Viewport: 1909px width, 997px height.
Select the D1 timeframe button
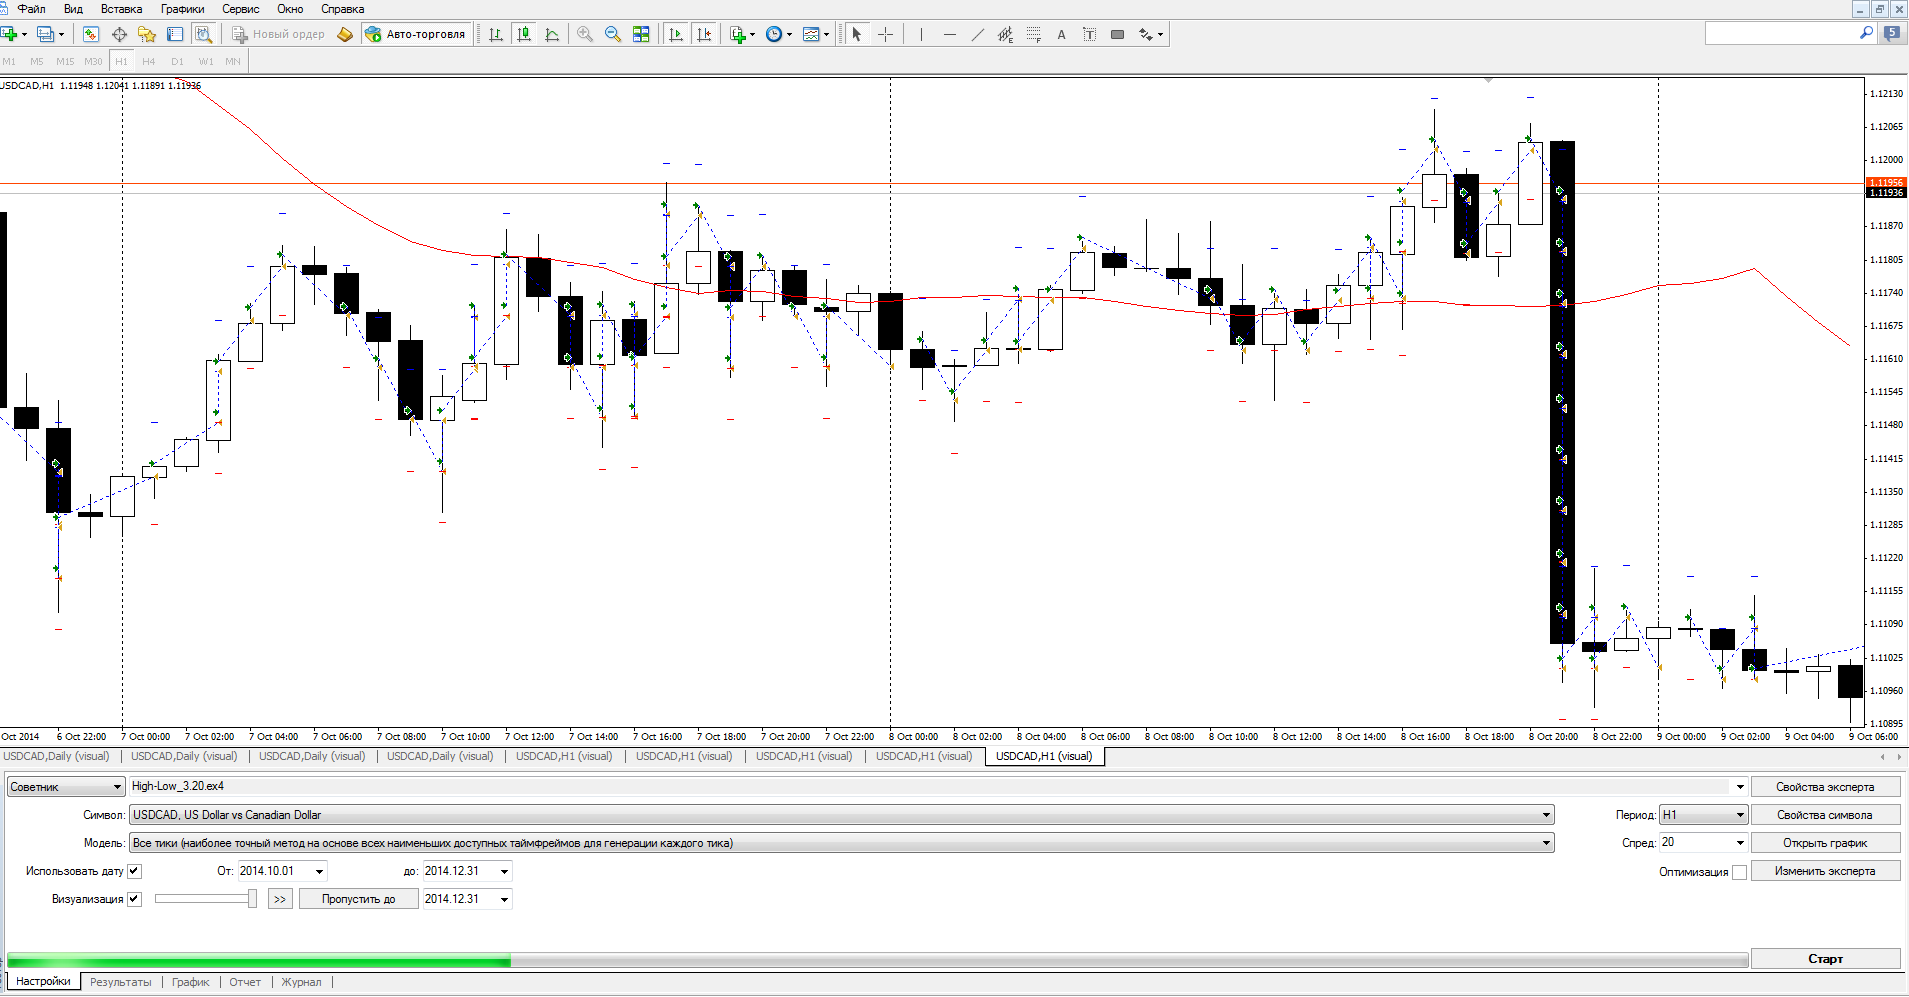click(x=177, y=61)
